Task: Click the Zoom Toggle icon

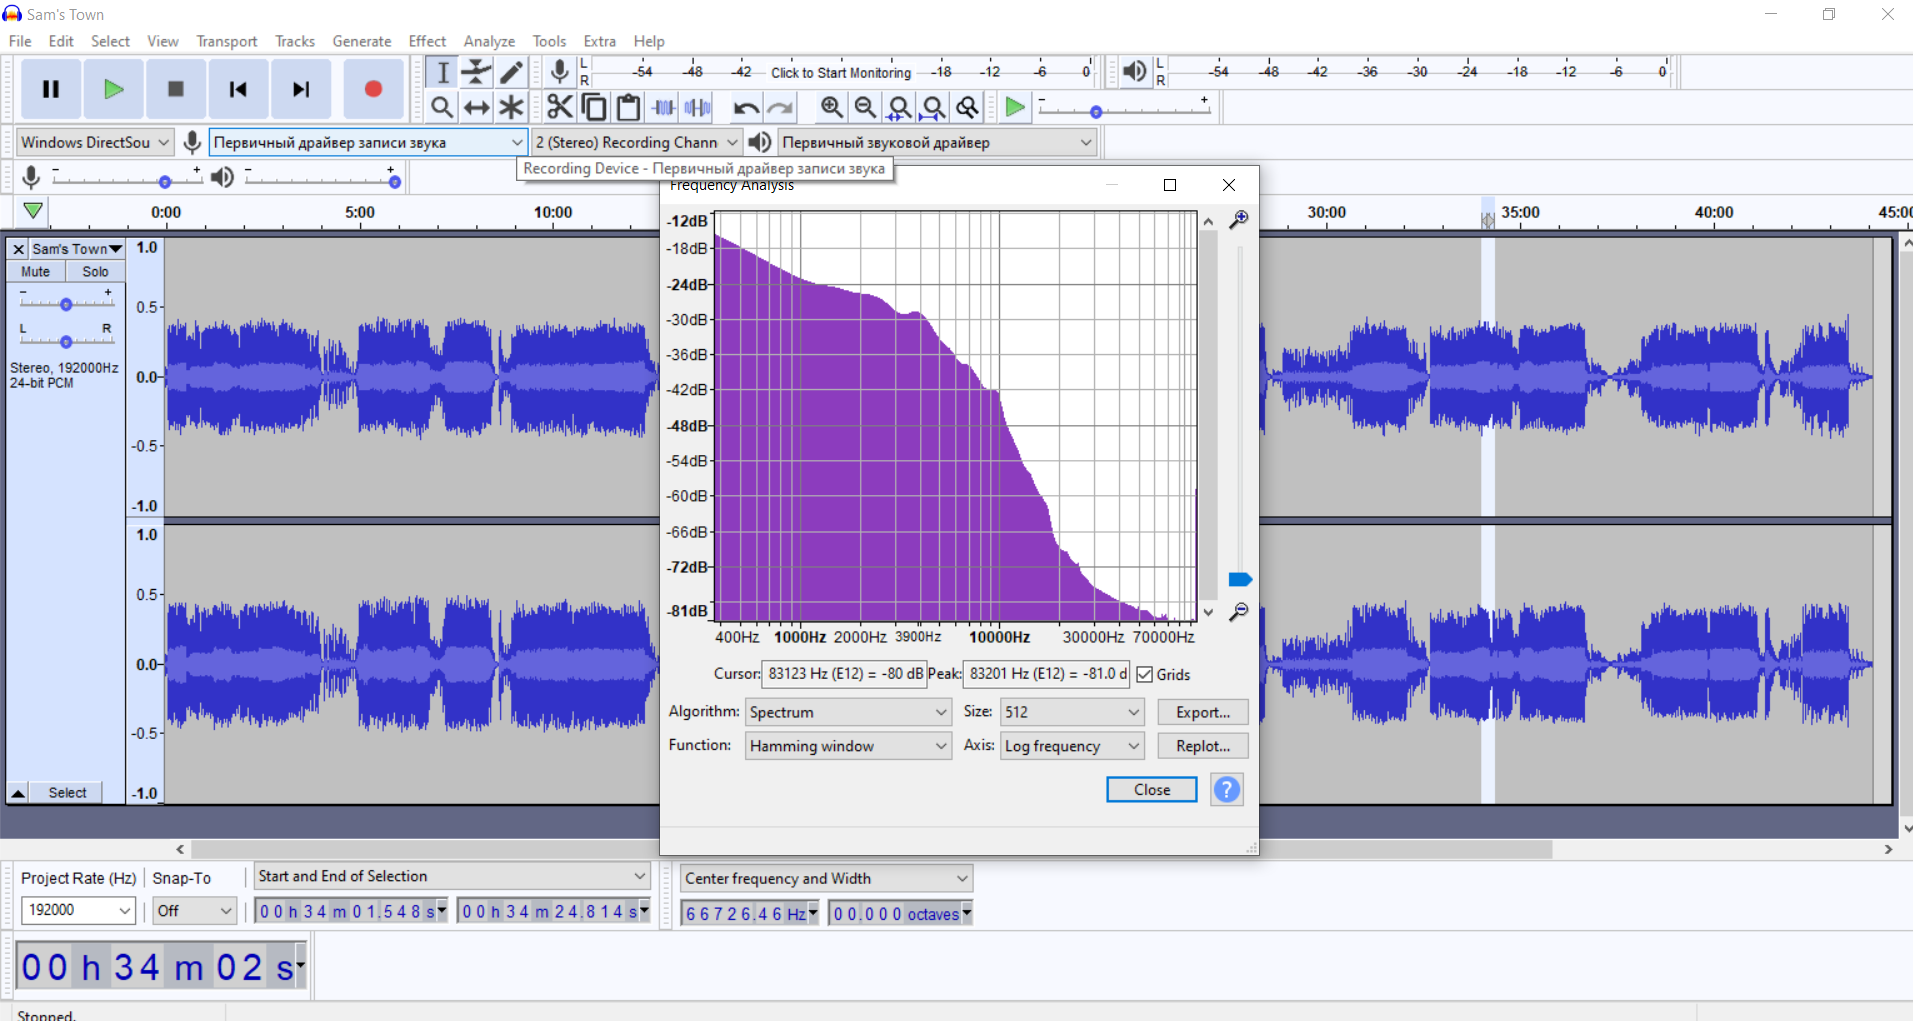Action: point(967,107)
